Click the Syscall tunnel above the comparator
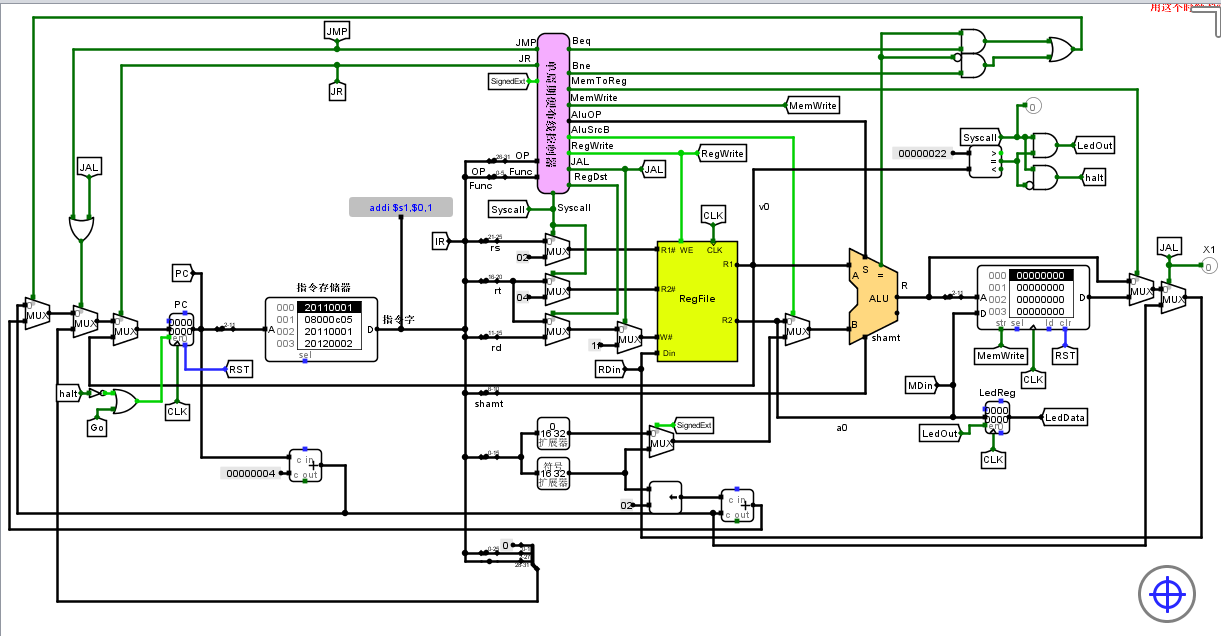The width and height of the screenshot is (1221, 636). [x=980, y=137]
